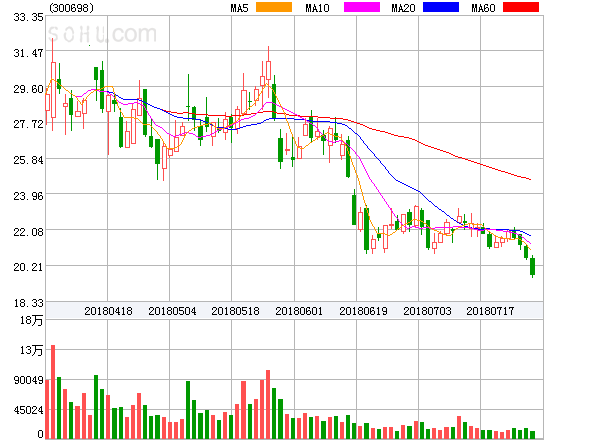Click the tallest red volume bar
The image size is (600, 440).
click(x=53, y=392)
